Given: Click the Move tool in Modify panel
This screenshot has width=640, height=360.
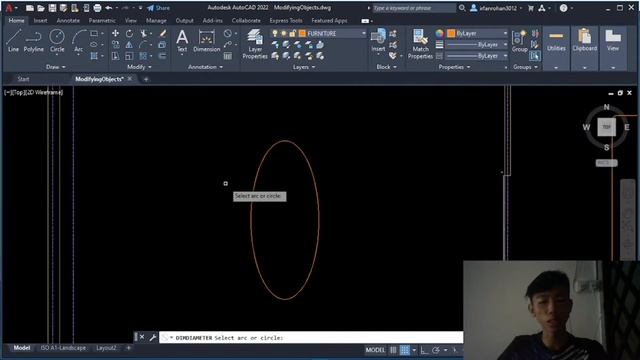Looking at the screenshot, I should (116, 33).
